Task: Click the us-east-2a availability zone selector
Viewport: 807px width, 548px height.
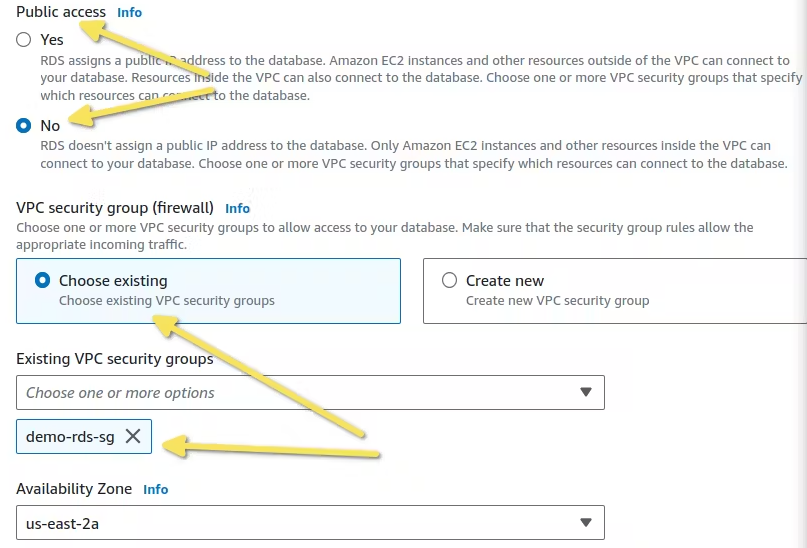Action: pyautogui.click(x=310, y=523)
